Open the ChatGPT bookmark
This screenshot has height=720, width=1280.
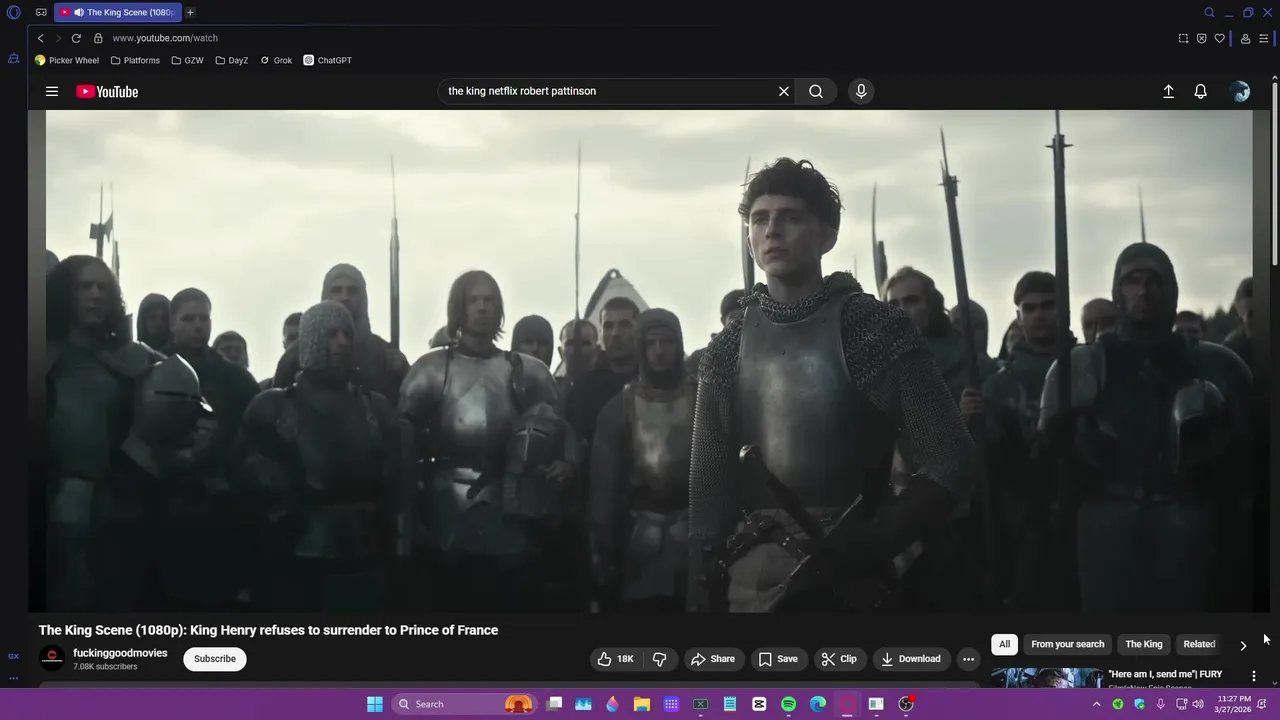pos(328,60)
